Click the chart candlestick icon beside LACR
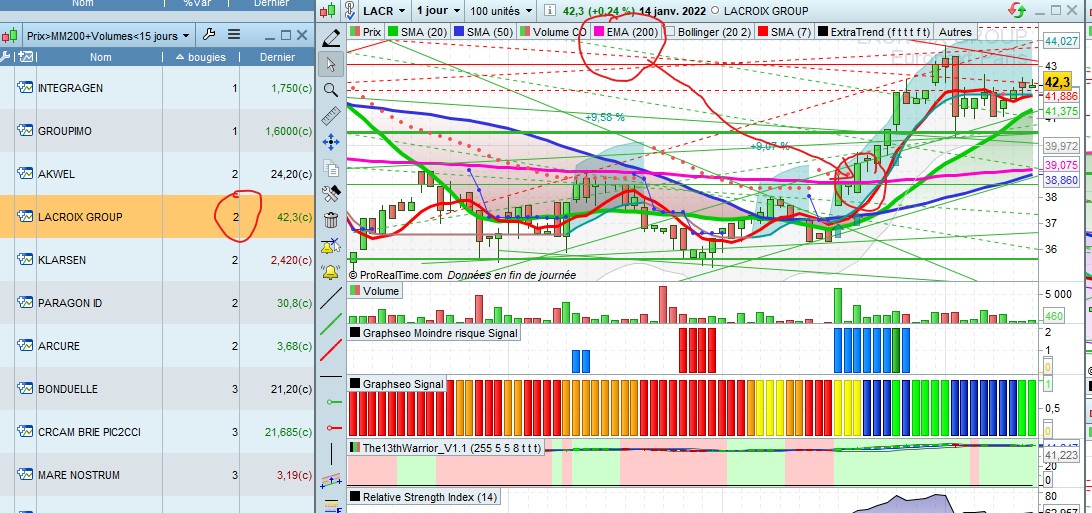The height and width of the screenshot is (513, 1092). (x=328, y=11)
